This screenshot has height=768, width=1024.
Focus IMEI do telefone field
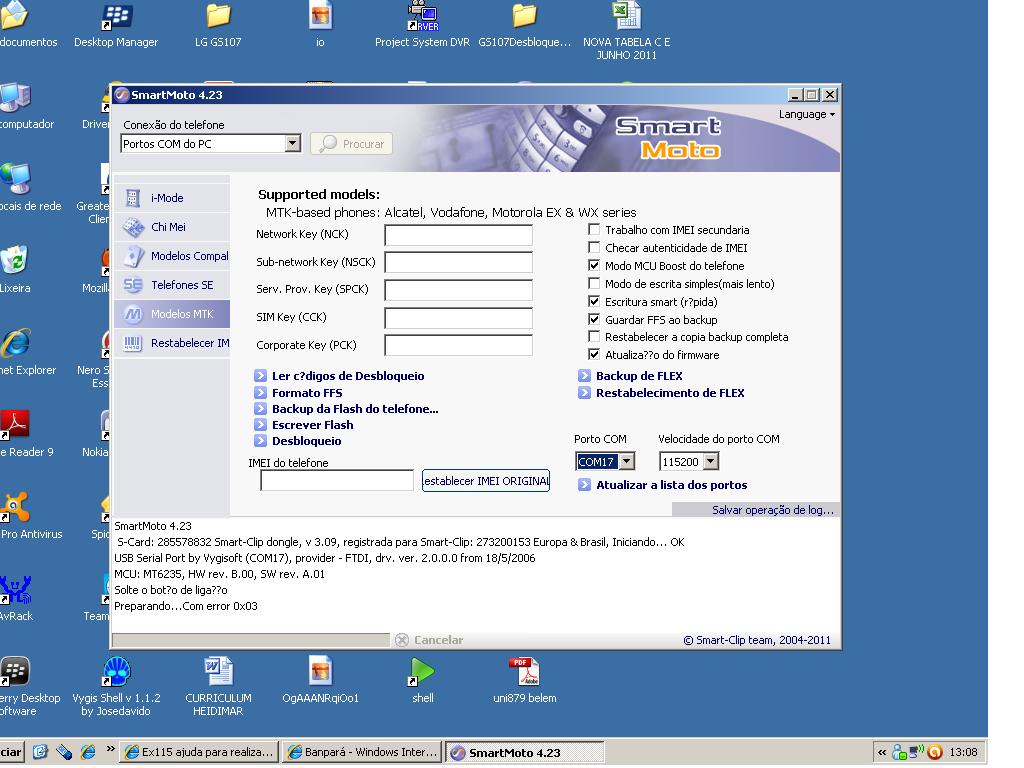337,481
